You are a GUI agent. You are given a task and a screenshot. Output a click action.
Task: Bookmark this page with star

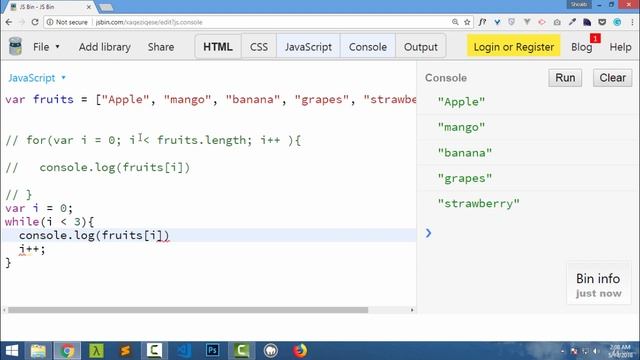click(x=467, y=22)
